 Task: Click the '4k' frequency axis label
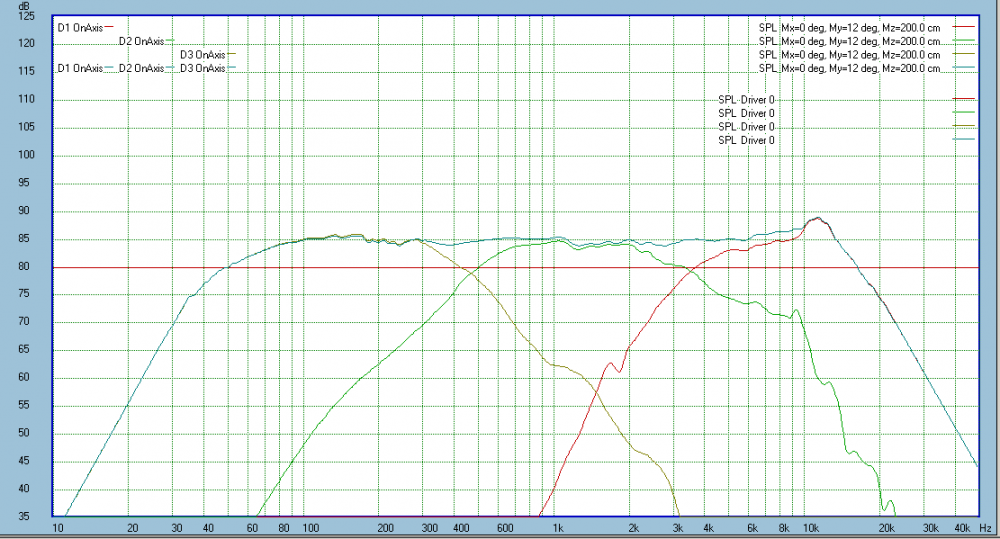coord(709,528)
